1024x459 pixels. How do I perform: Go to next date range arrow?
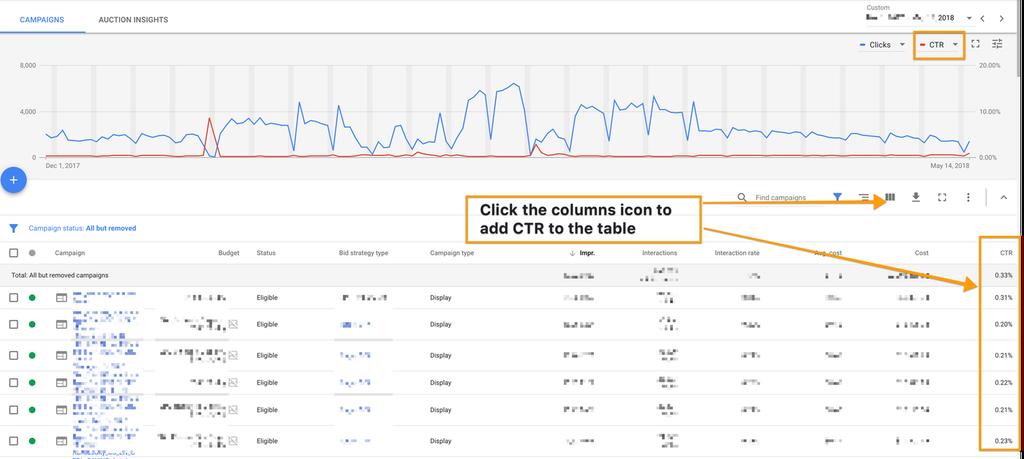point(1002,18)
